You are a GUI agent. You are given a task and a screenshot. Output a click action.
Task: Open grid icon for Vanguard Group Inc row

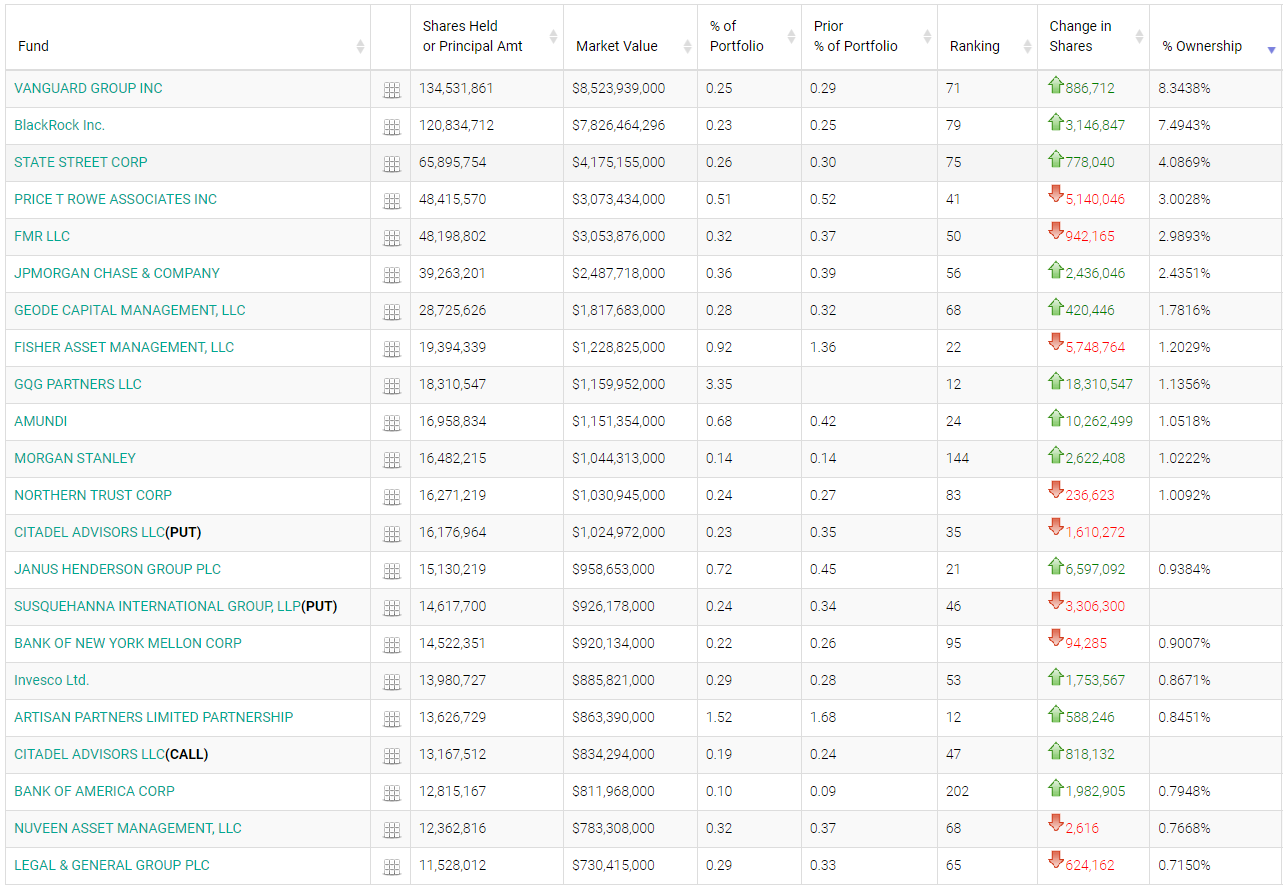pyautogui.click(x=391, y=90)
